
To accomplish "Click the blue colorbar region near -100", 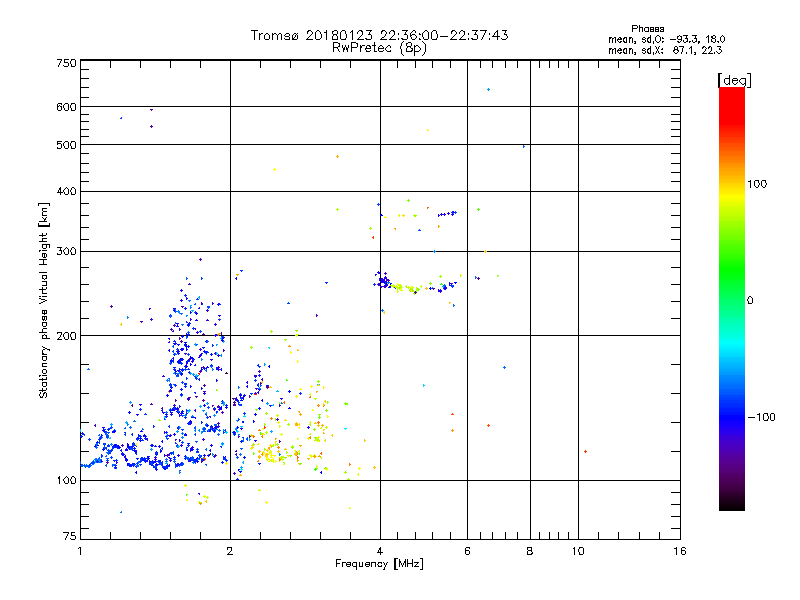I will tap(732, 417).
